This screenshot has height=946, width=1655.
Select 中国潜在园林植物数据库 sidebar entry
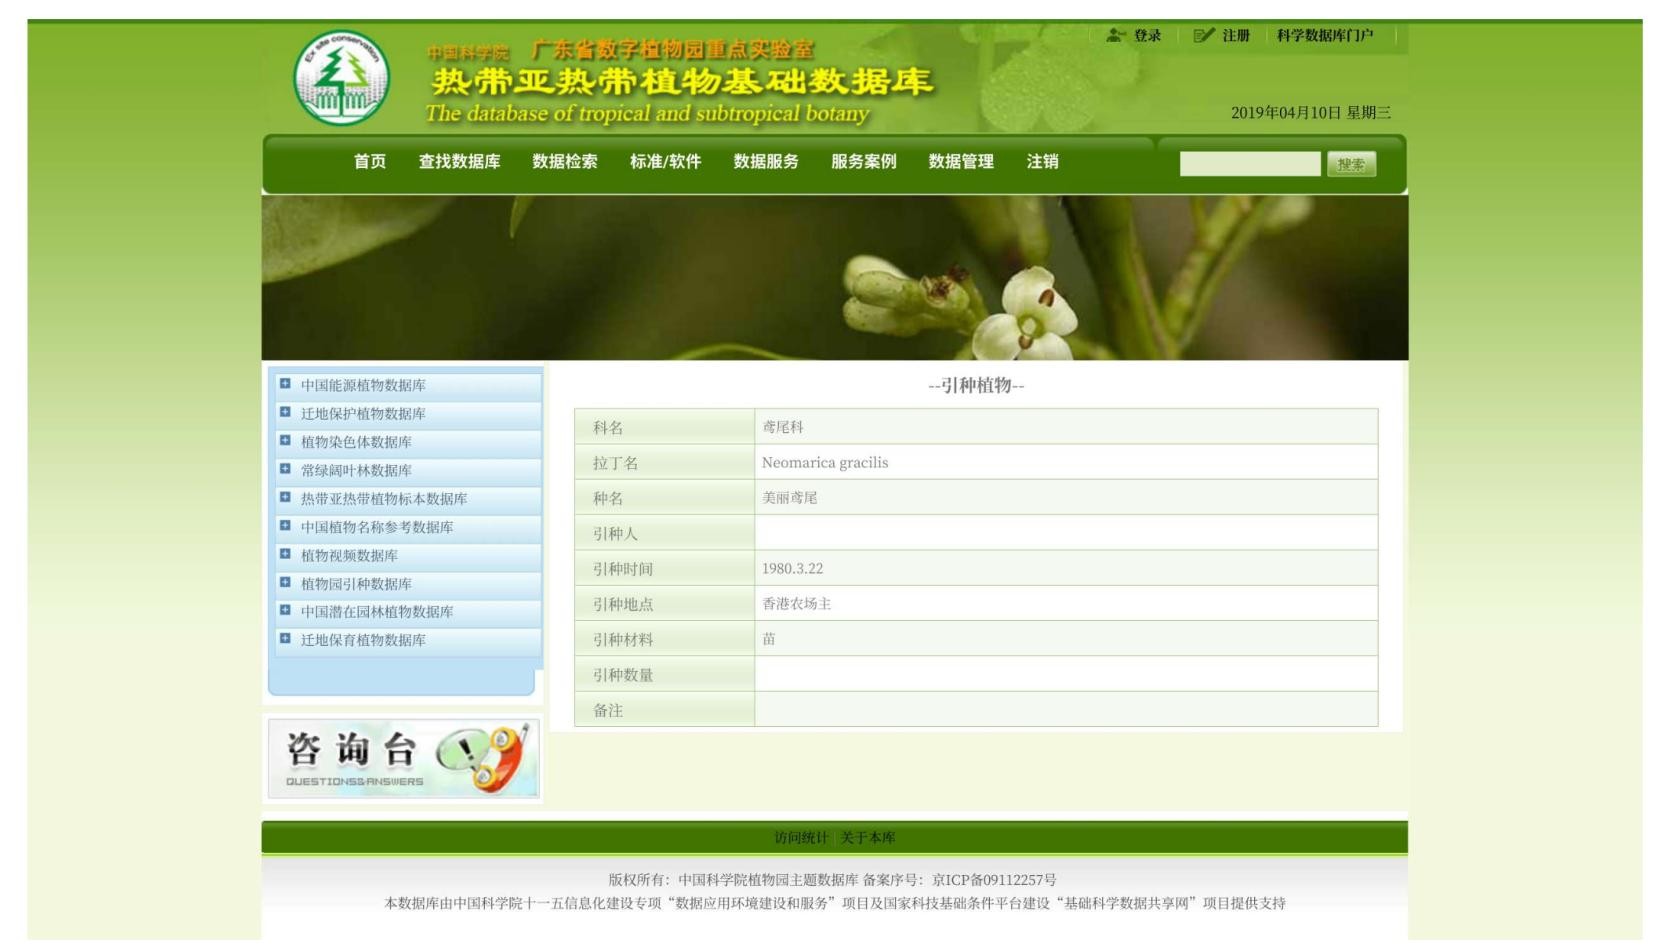(377, 612)
